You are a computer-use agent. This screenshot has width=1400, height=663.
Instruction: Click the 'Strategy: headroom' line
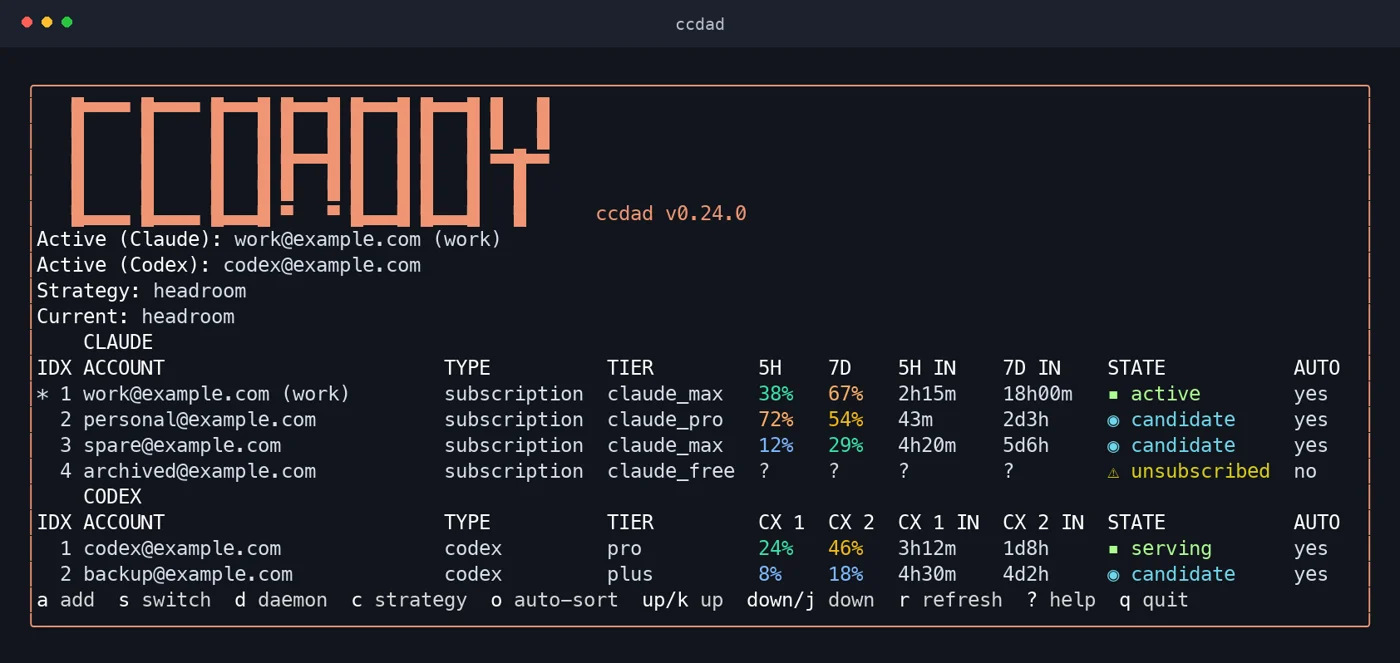coord(141,291)
